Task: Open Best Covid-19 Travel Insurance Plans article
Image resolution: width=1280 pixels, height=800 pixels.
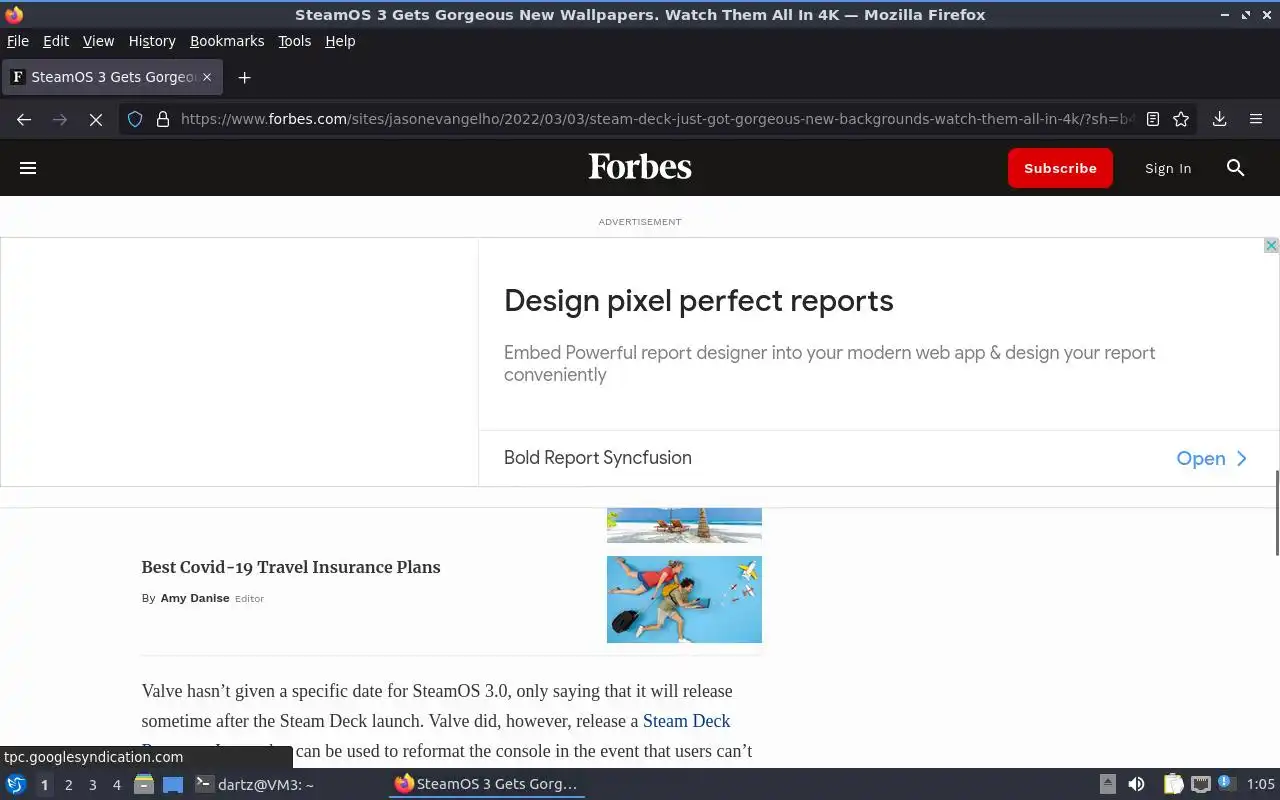Action: point(291,567)
